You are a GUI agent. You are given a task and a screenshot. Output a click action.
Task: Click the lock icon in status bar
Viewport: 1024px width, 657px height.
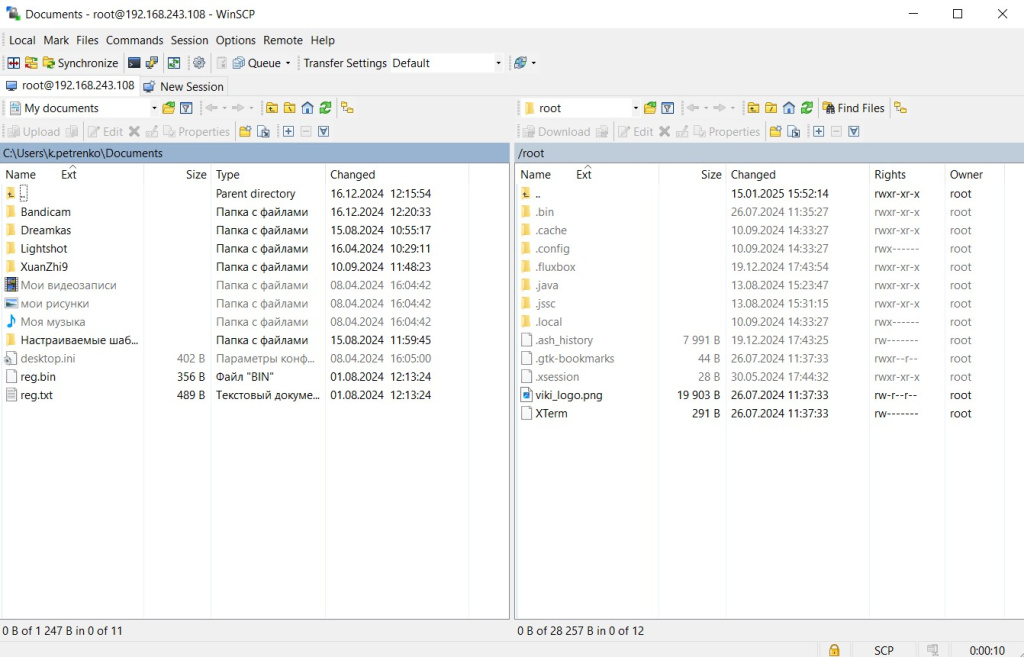point(834,650)
